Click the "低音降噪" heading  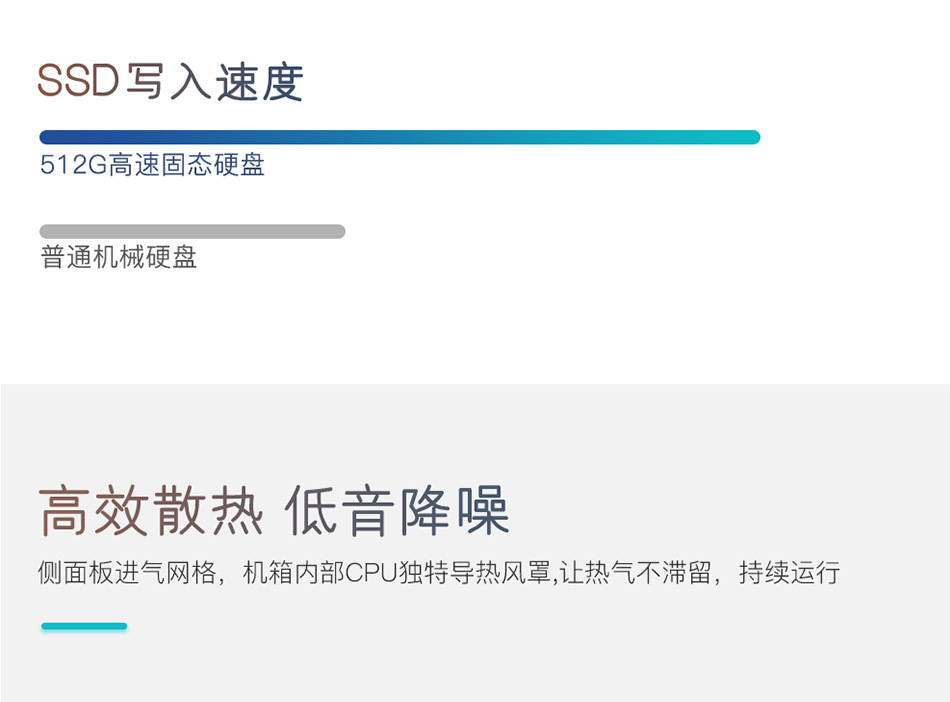point(397,511)
